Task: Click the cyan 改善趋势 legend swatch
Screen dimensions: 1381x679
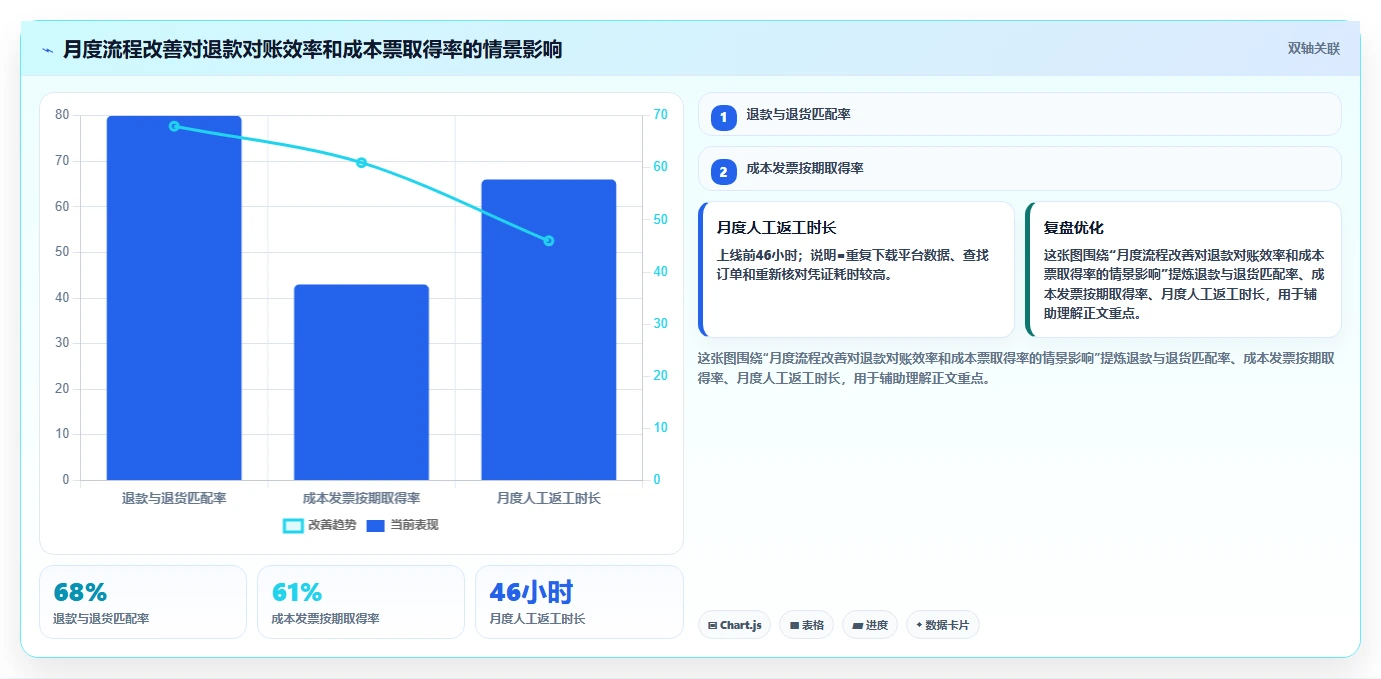Action: click(x=293, y=525)
